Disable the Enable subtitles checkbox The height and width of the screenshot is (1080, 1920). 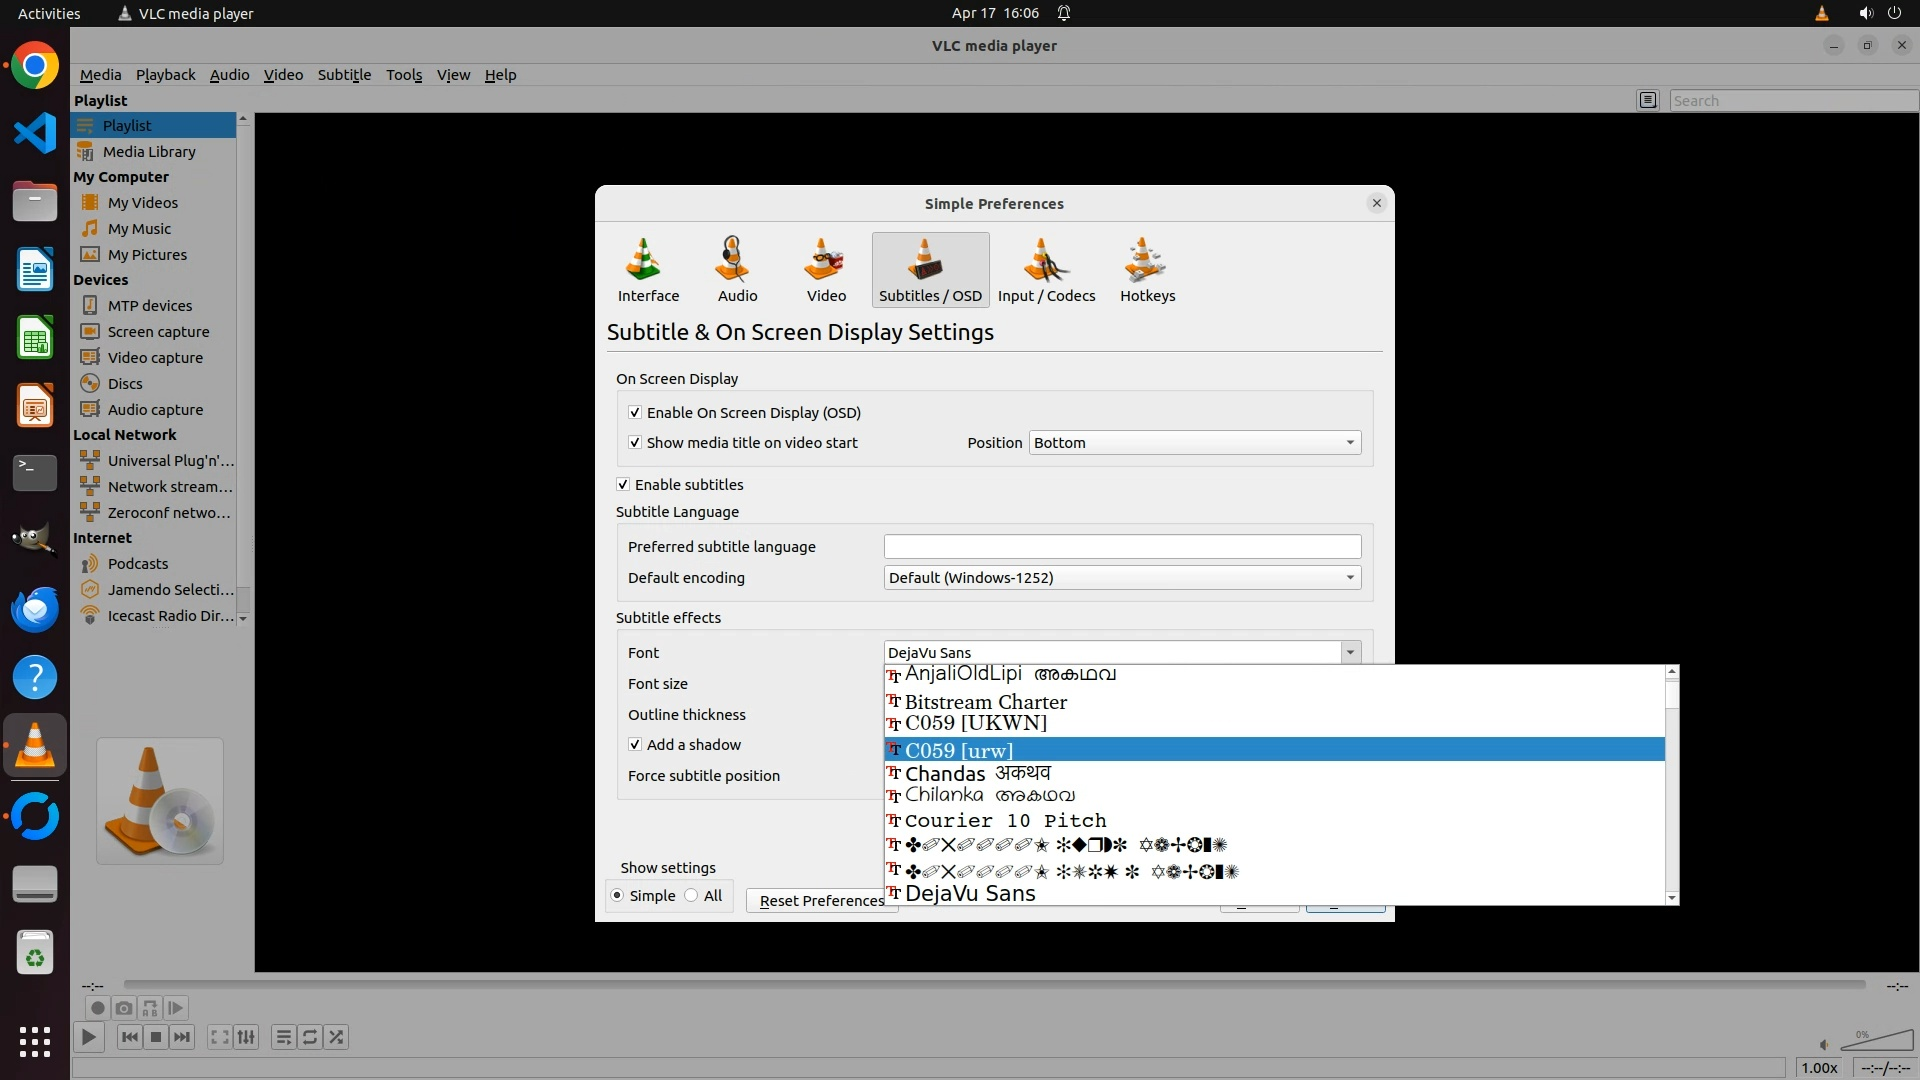(x=623, y=484)
